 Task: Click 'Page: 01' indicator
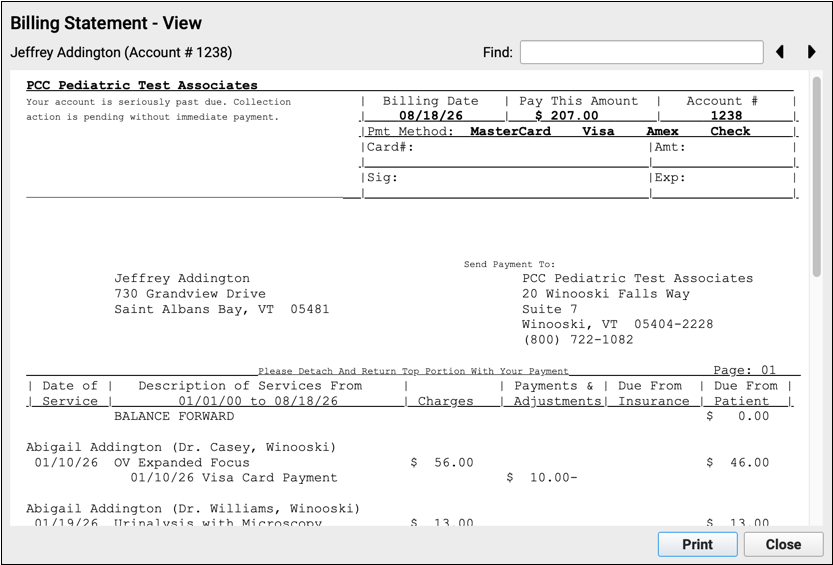pyautogui.click(x=744, y=370)
